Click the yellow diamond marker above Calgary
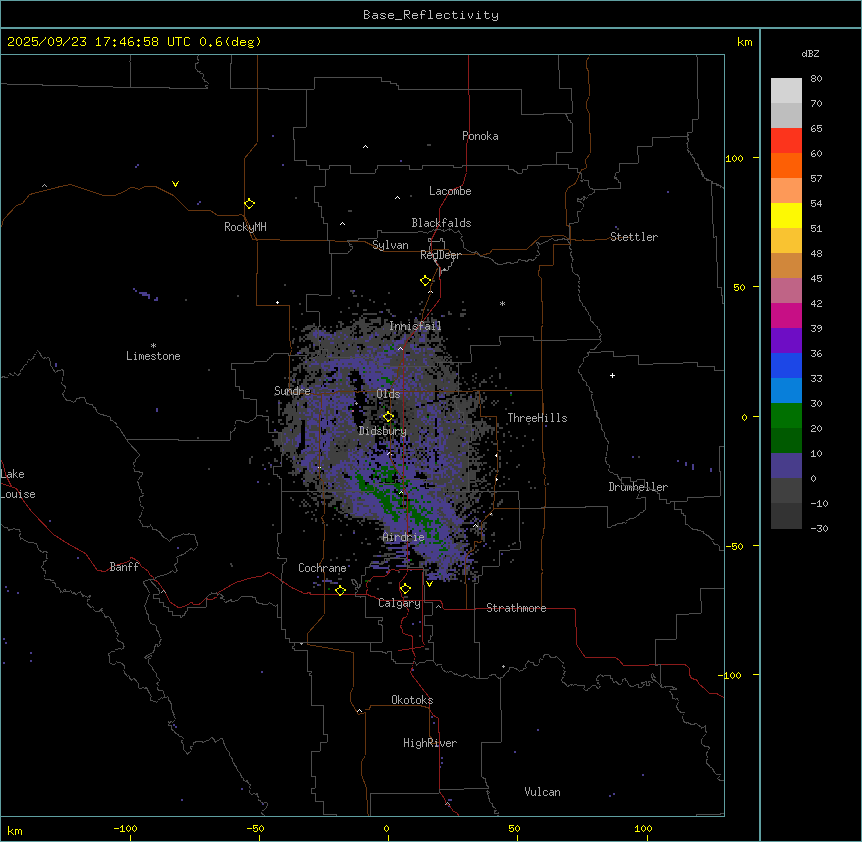The height and width of the screenshot is (842, 862). 405,589
